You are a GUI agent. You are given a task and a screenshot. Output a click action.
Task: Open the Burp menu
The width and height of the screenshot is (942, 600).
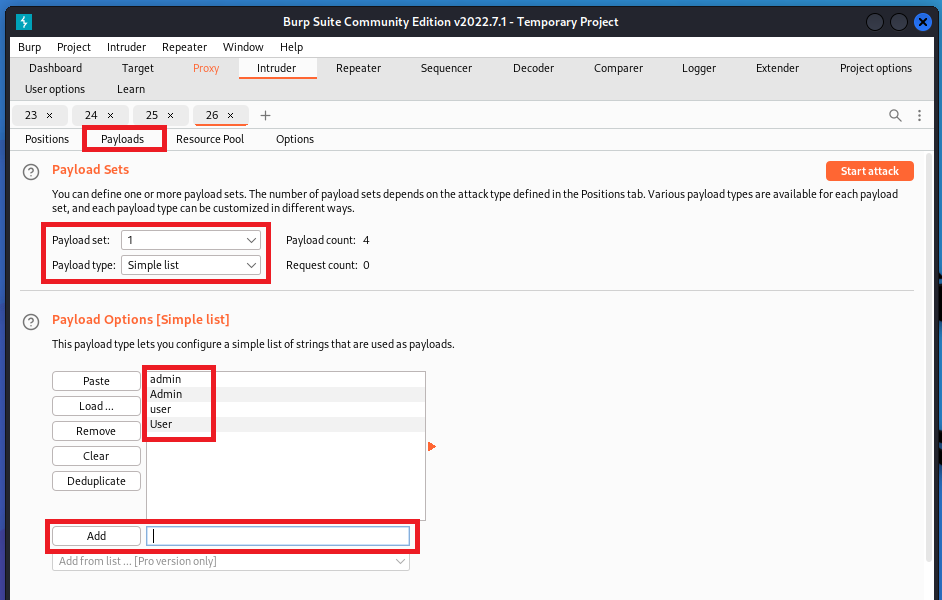pos(29,47)
